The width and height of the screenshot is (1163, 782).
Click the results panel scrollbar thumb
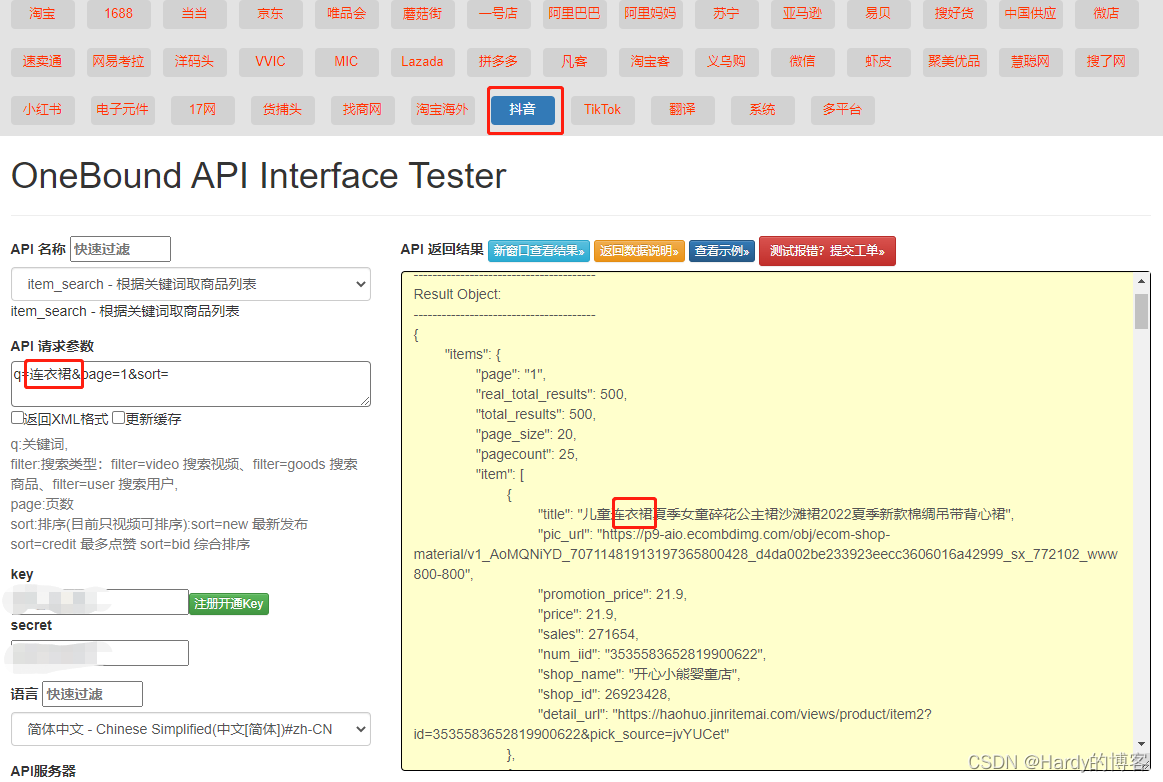1141,311
